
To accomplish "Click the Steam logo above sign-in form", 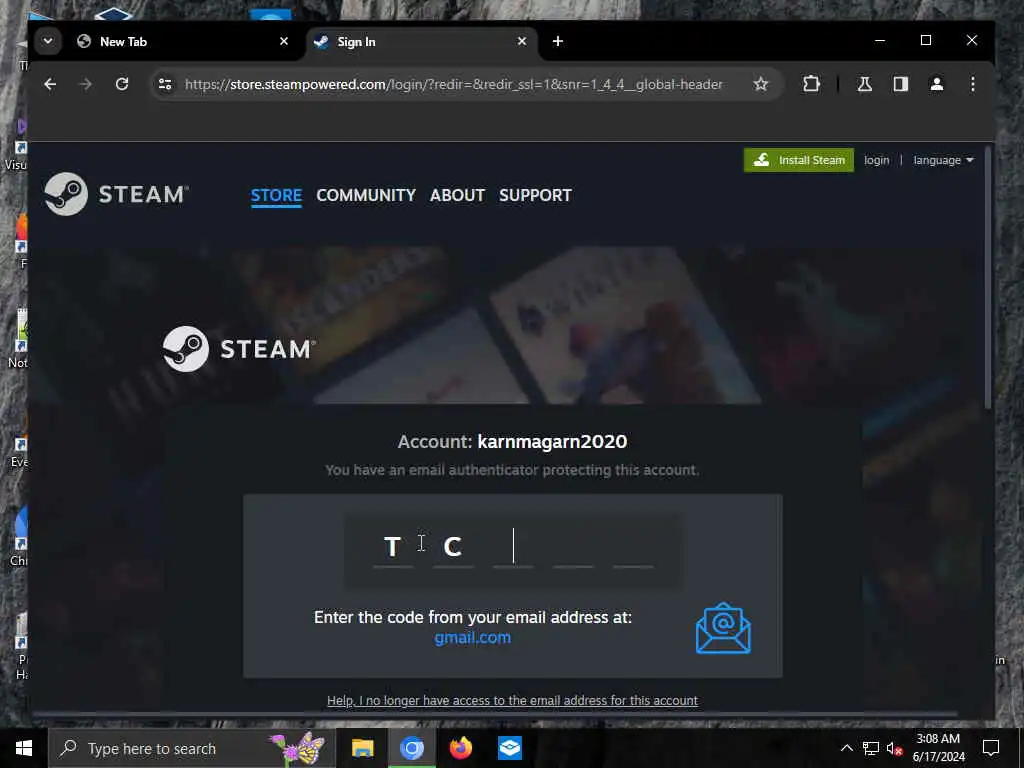I will (239, 349).
